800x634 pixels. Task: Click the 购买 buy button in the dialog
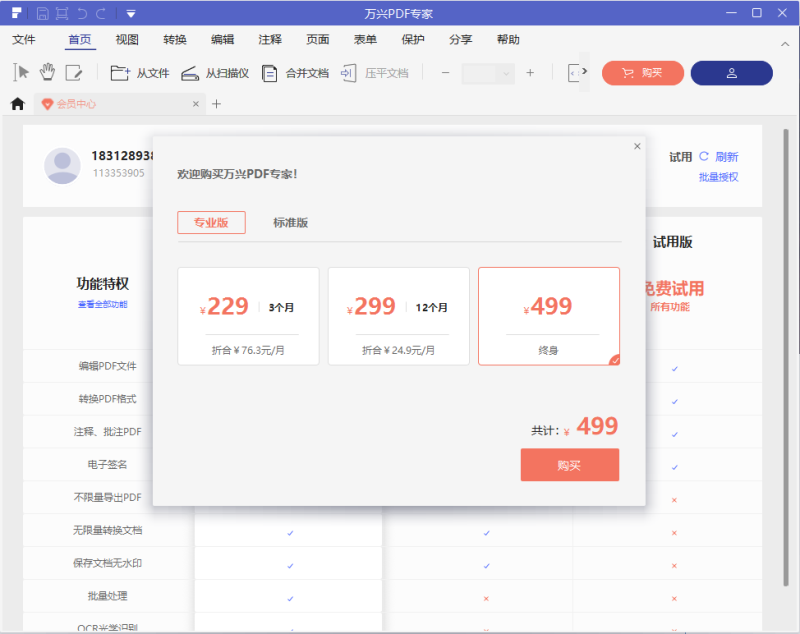[569, 464]
